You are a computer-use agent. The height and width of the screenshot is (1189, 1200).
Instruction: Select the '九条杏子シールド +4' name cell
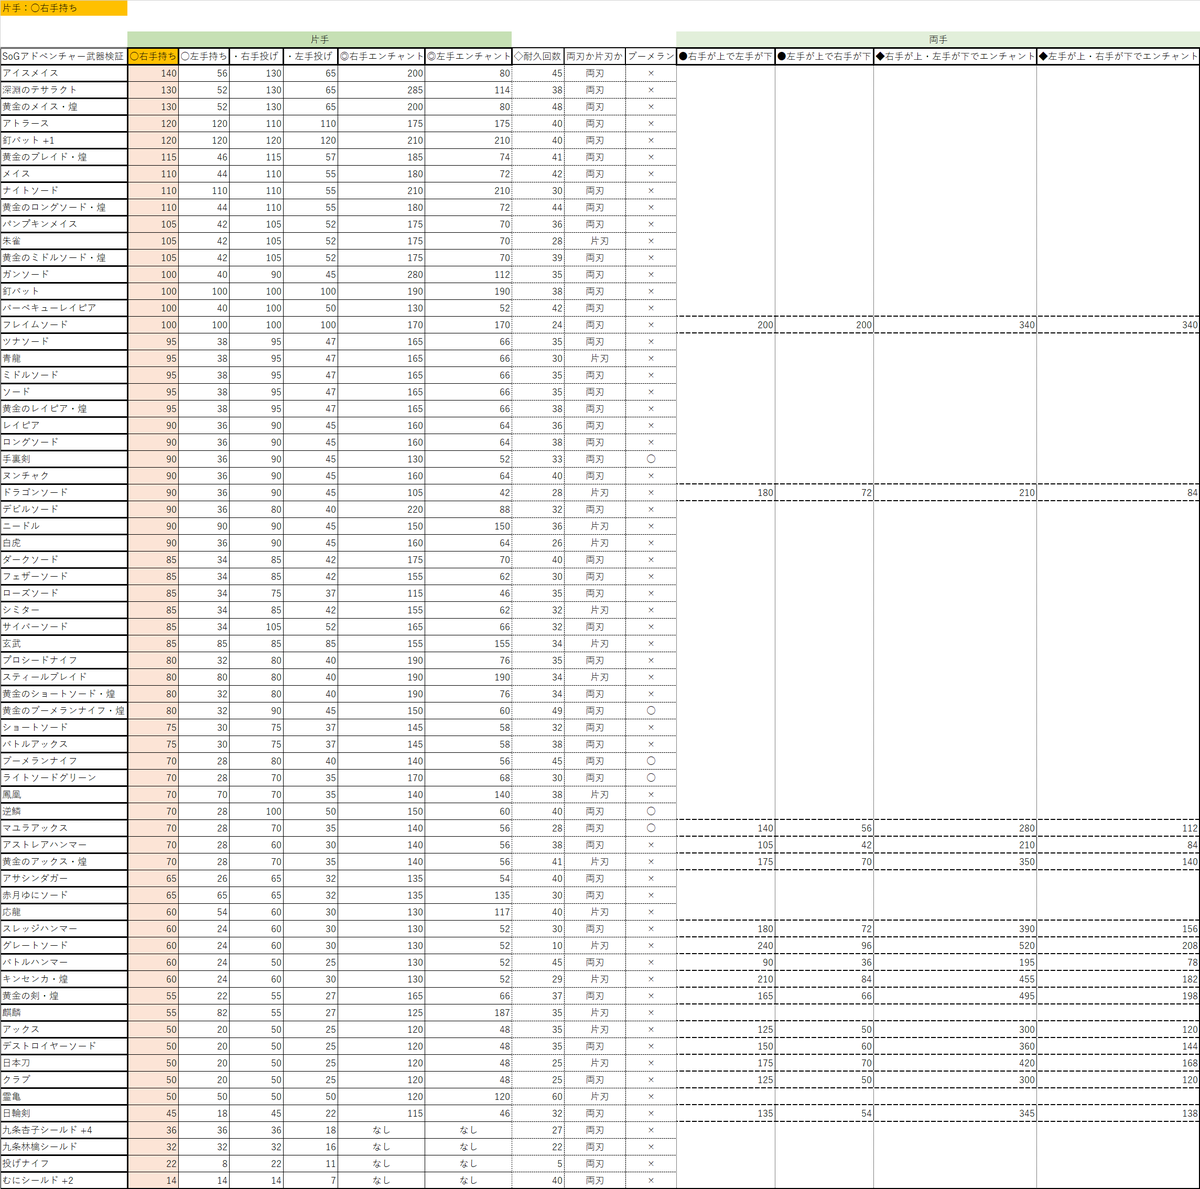[x=64, y=1130]
